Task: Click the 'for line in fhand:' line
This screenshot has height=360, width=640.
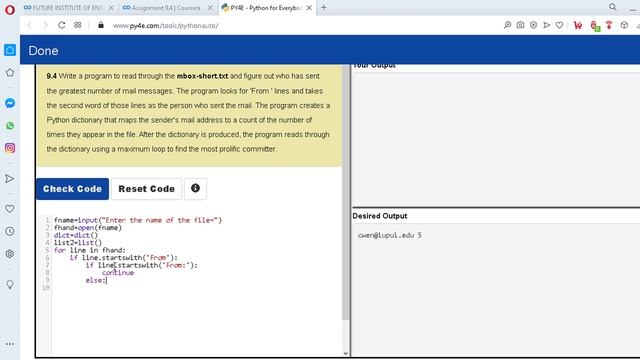Action: point(90,250)
